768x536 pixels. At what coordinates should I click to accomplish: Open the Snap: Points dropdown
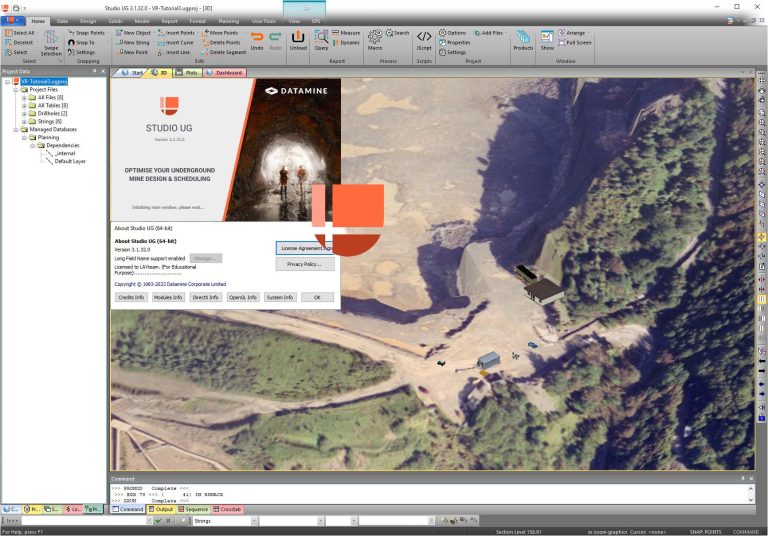tap(88, 33)
